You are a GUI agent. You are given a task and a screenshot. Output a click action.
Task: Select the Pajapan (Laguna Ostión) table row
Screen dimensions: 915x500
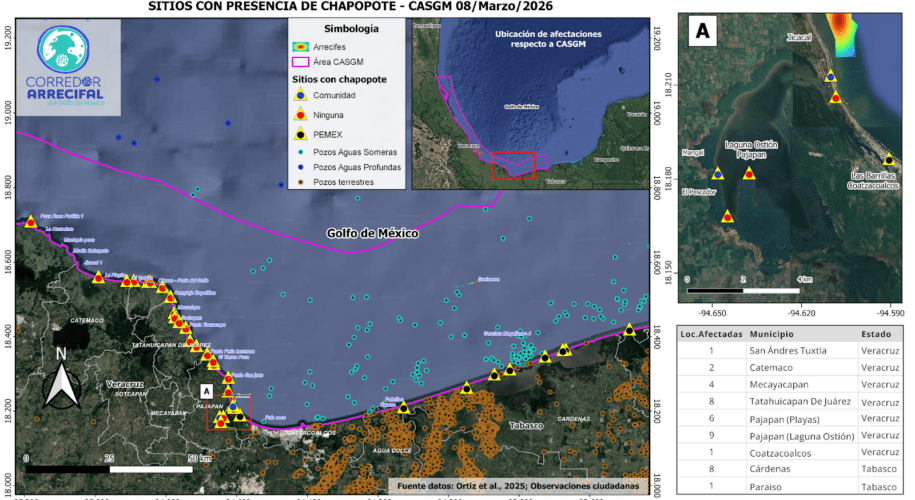[783, 436]
